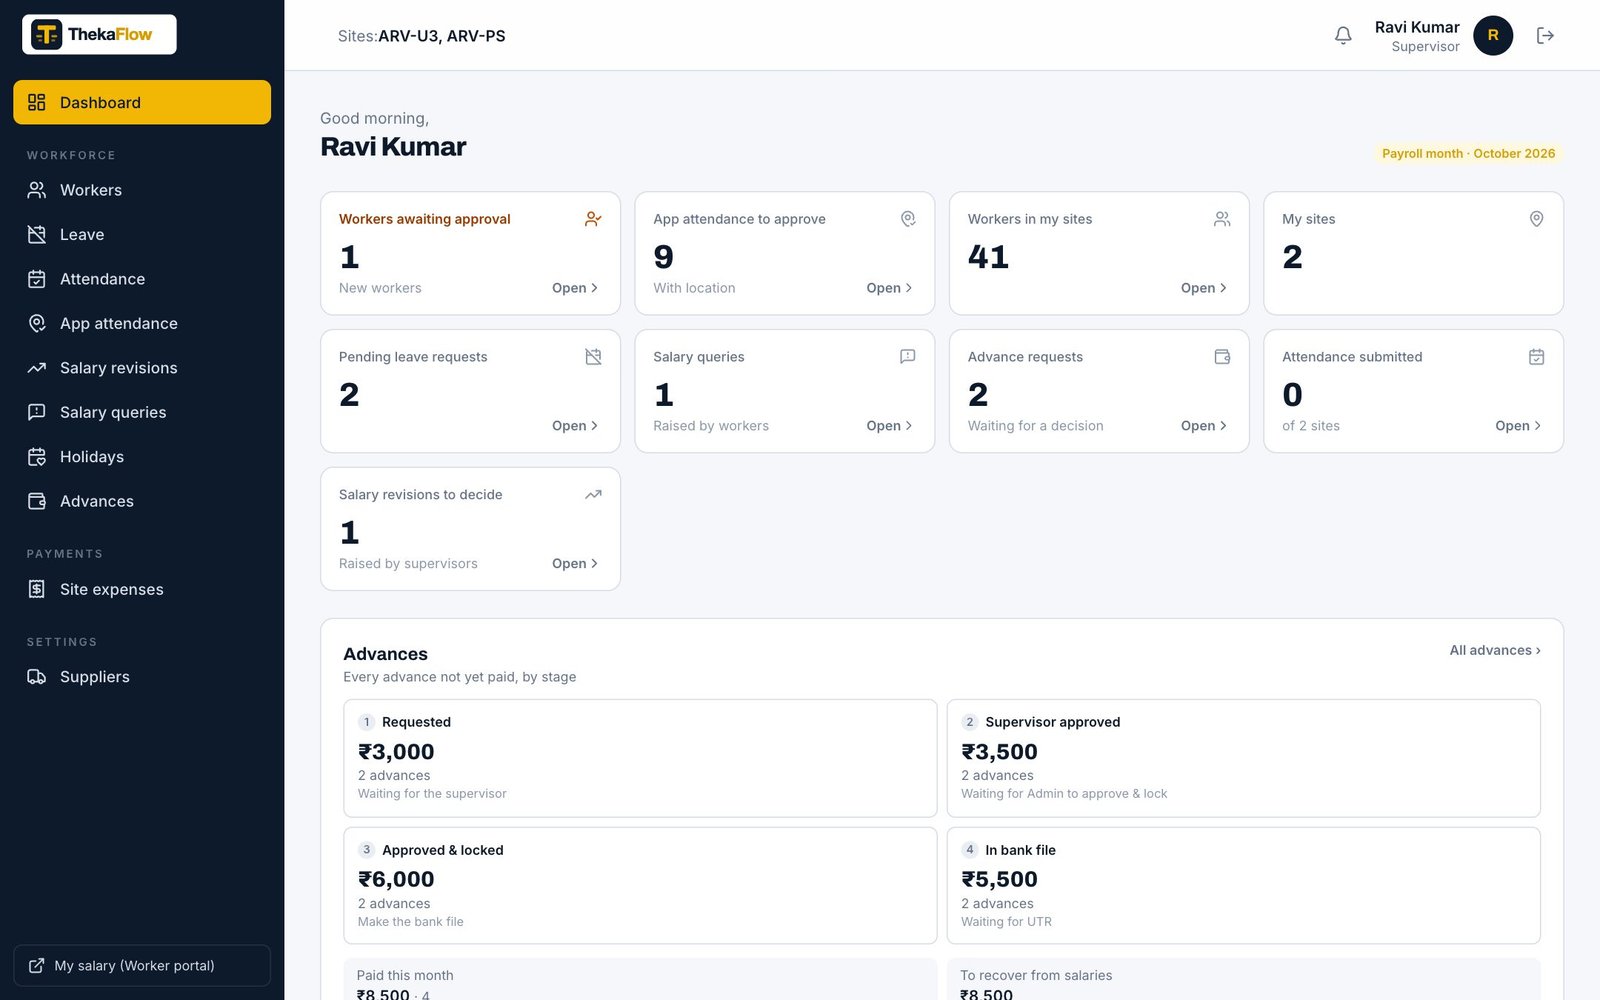Click the My salary external-link icon
Image resolution: width=1600 pixels, height=1000 pixels.
coord(37,966)
